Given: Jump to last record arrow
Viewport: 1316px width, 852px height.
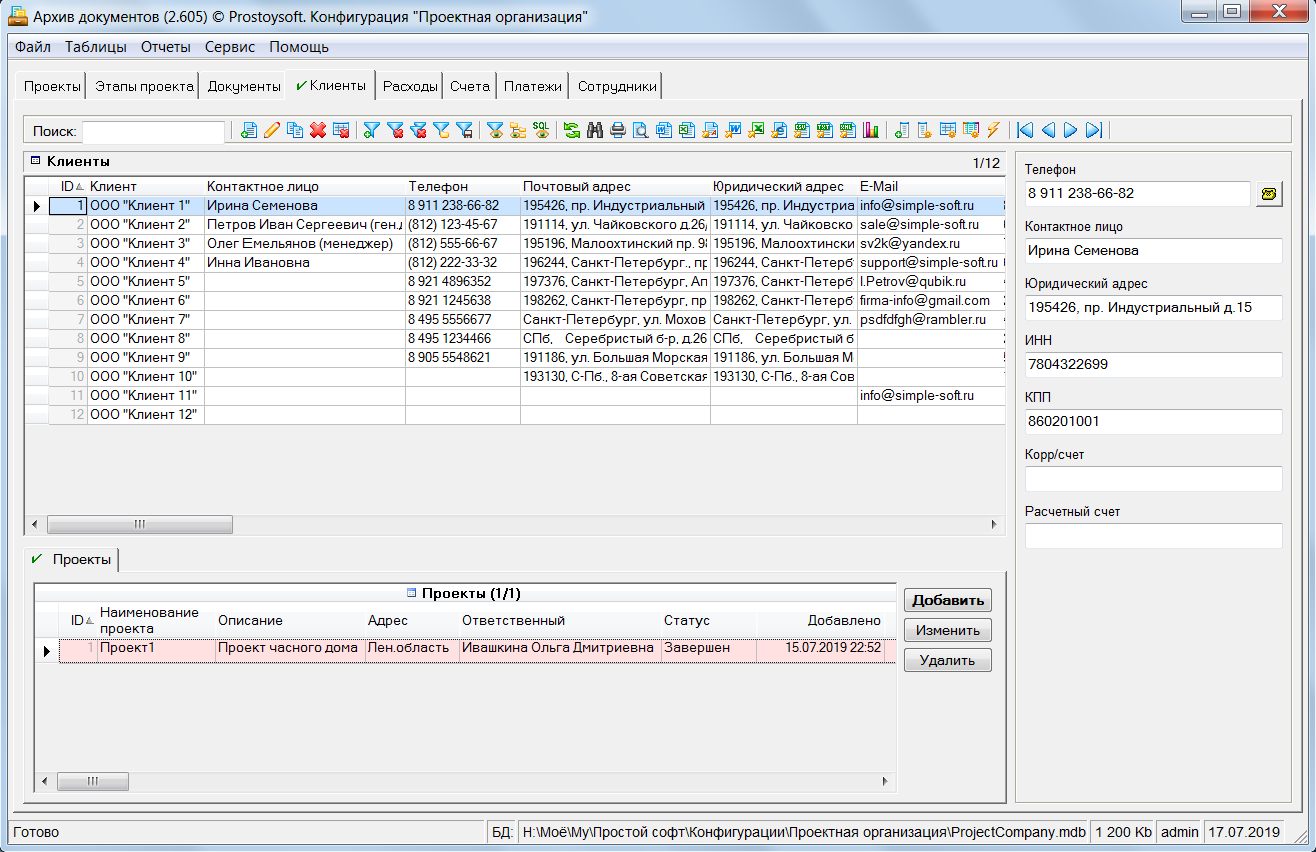Looking at the screenshot, I should click(1093, 130).
